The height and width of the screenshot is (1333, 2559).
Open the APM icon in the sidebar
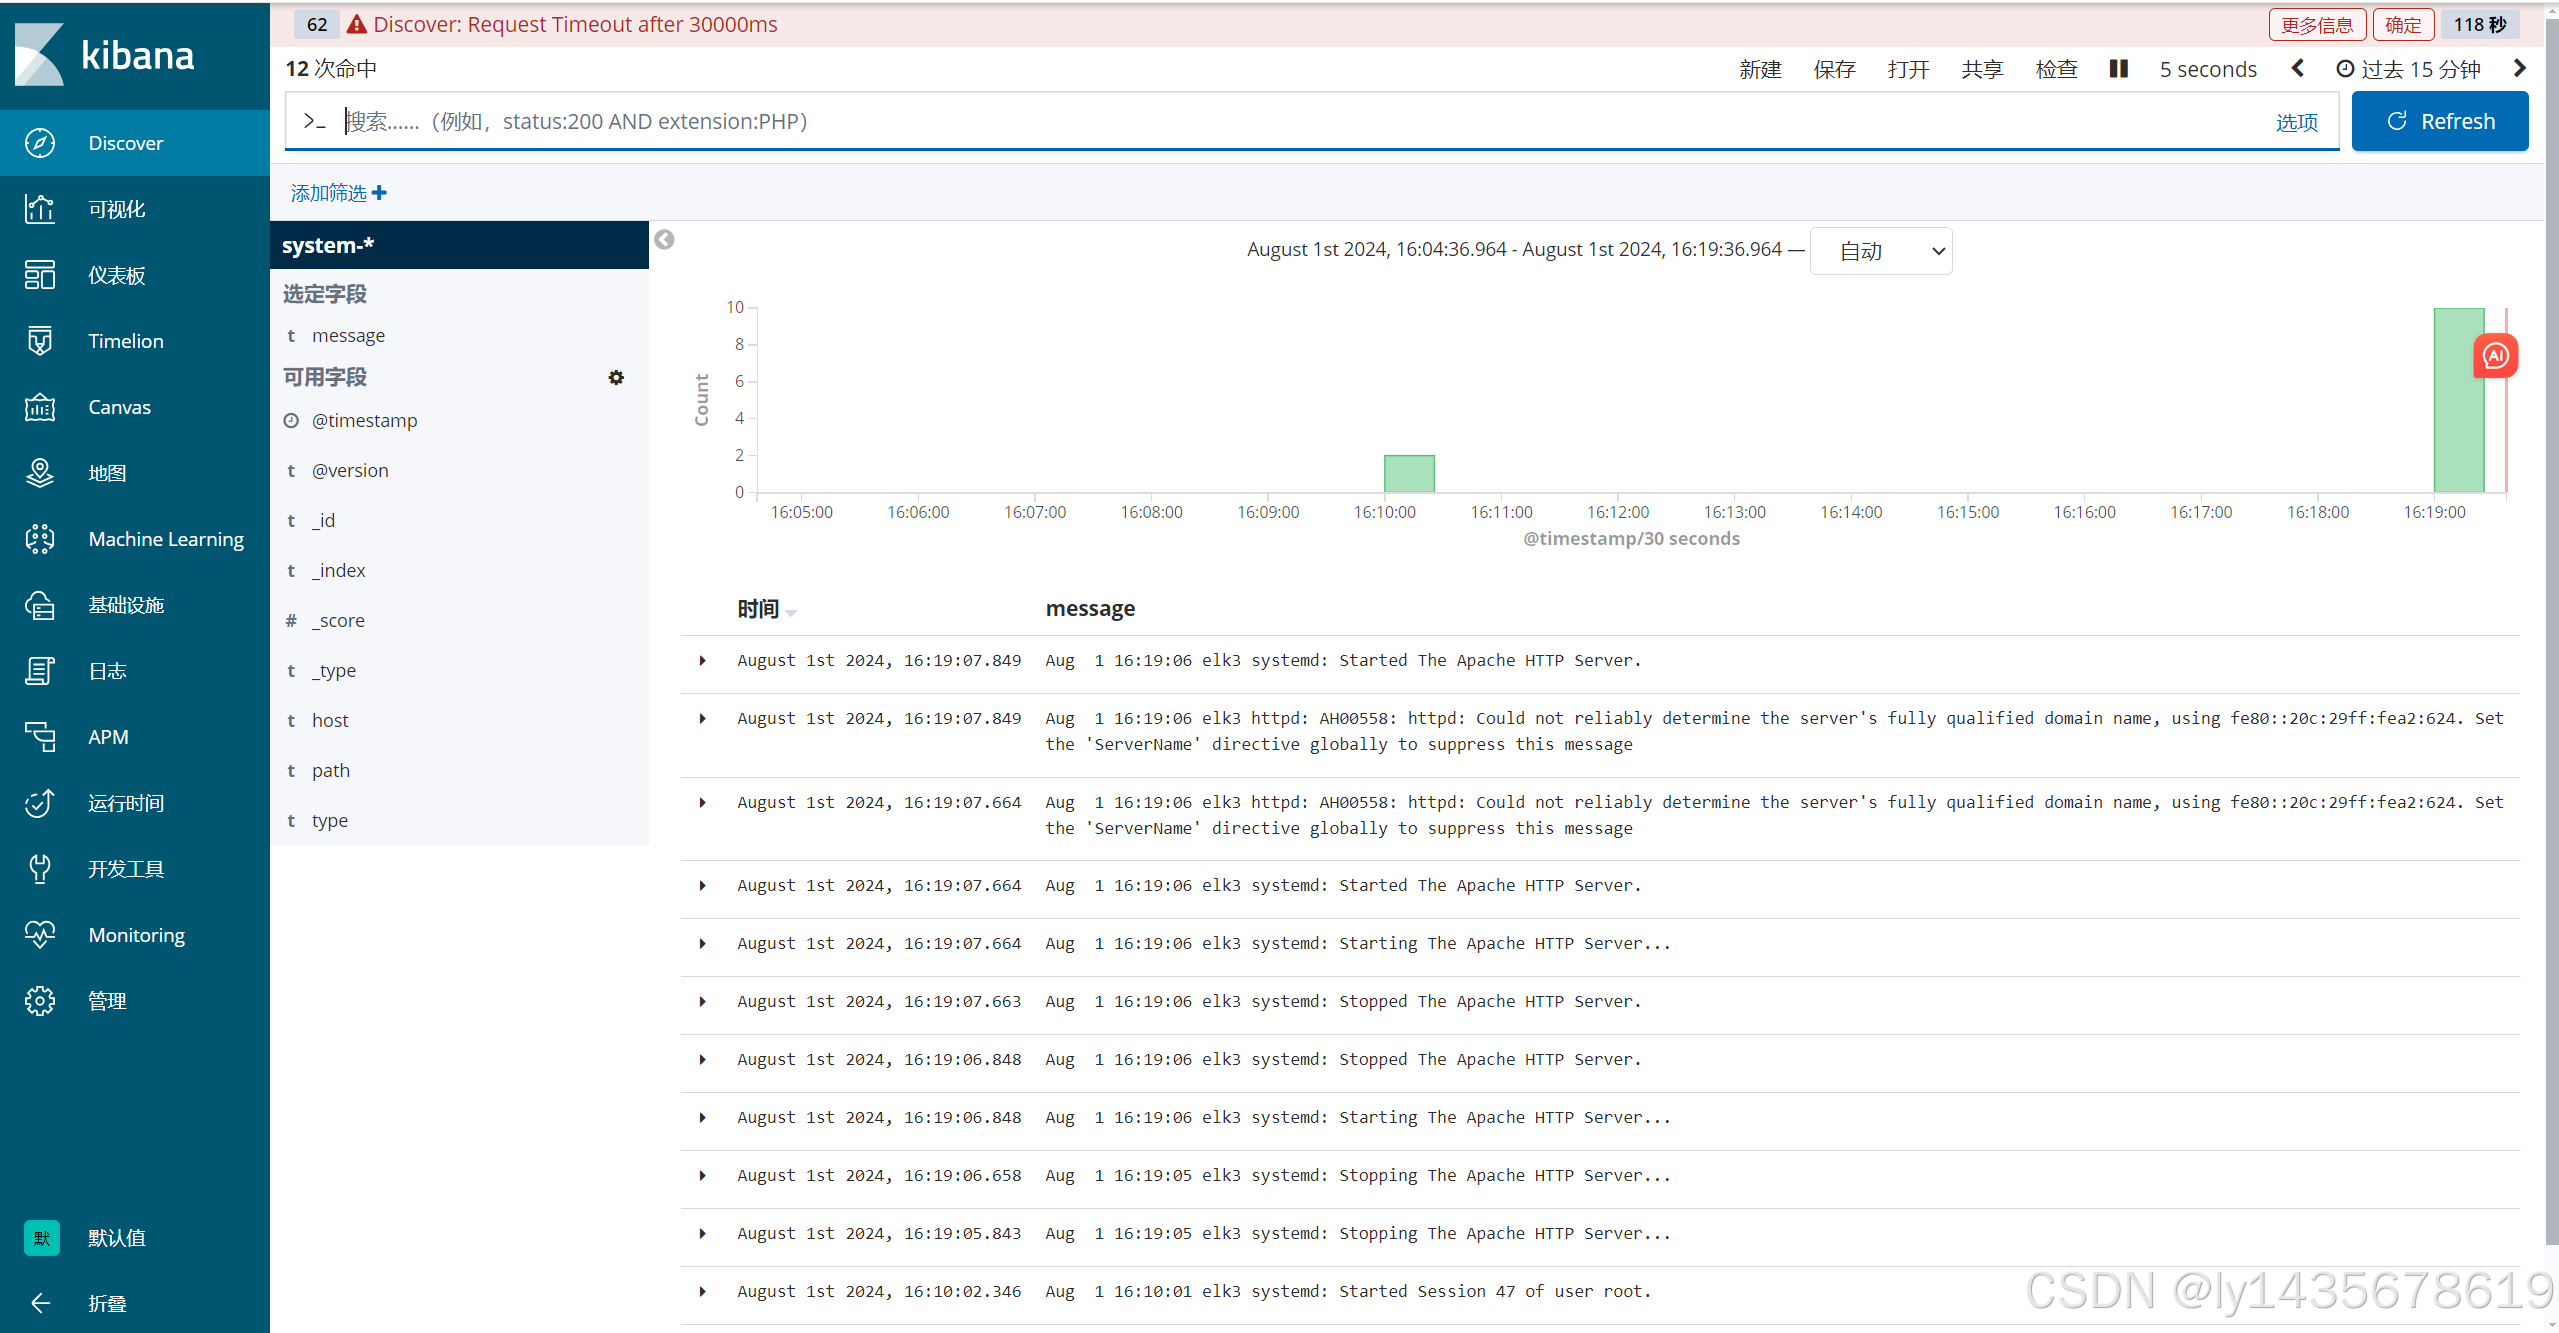[40, 737]
